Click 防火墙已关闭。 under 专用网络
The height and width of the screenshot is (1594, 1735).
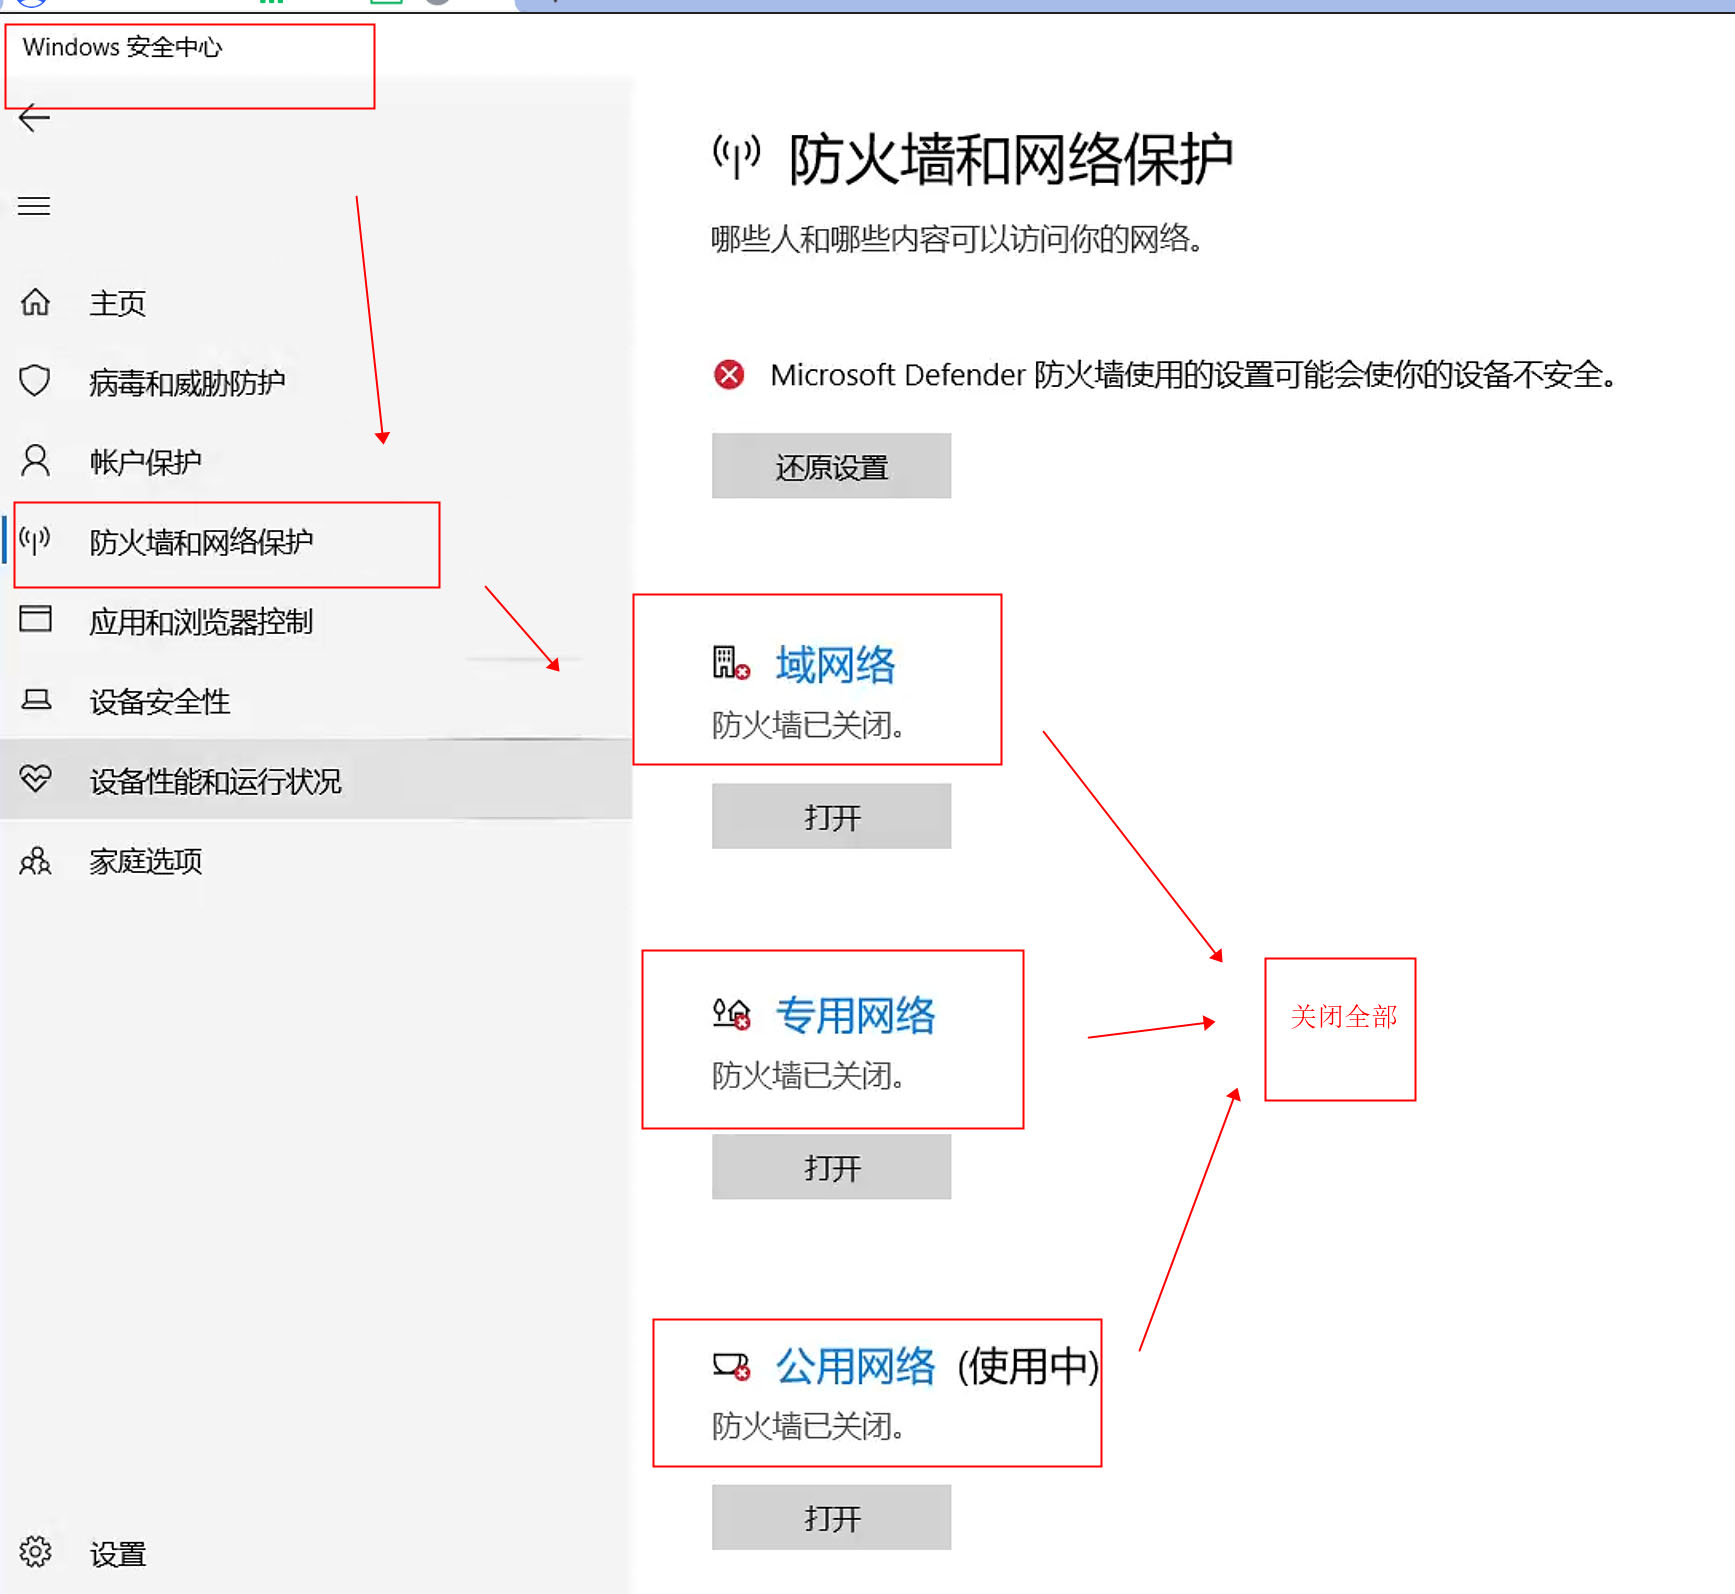808,1076
